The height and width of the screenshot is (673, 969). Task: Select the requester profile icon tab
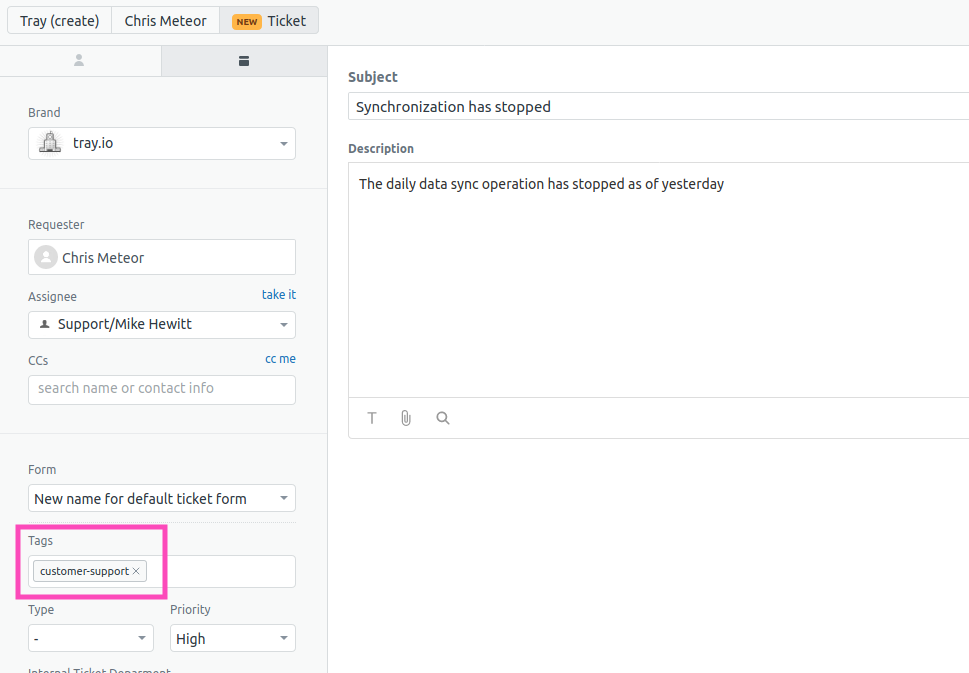click(x=80, y=61)
